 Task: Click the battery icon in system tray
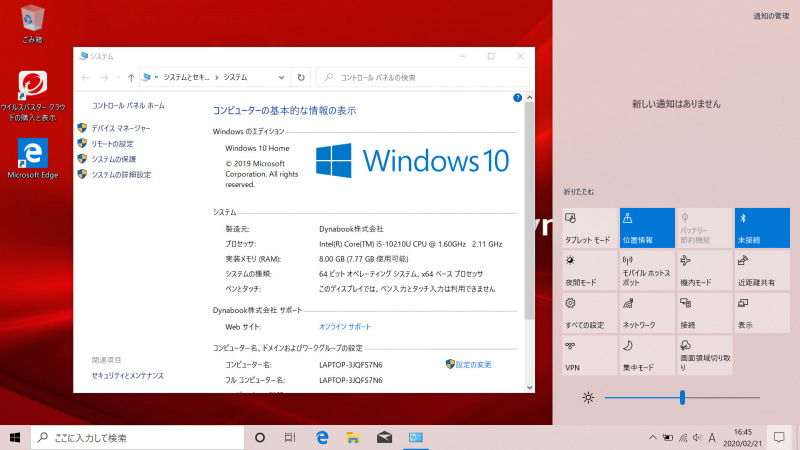668,437
